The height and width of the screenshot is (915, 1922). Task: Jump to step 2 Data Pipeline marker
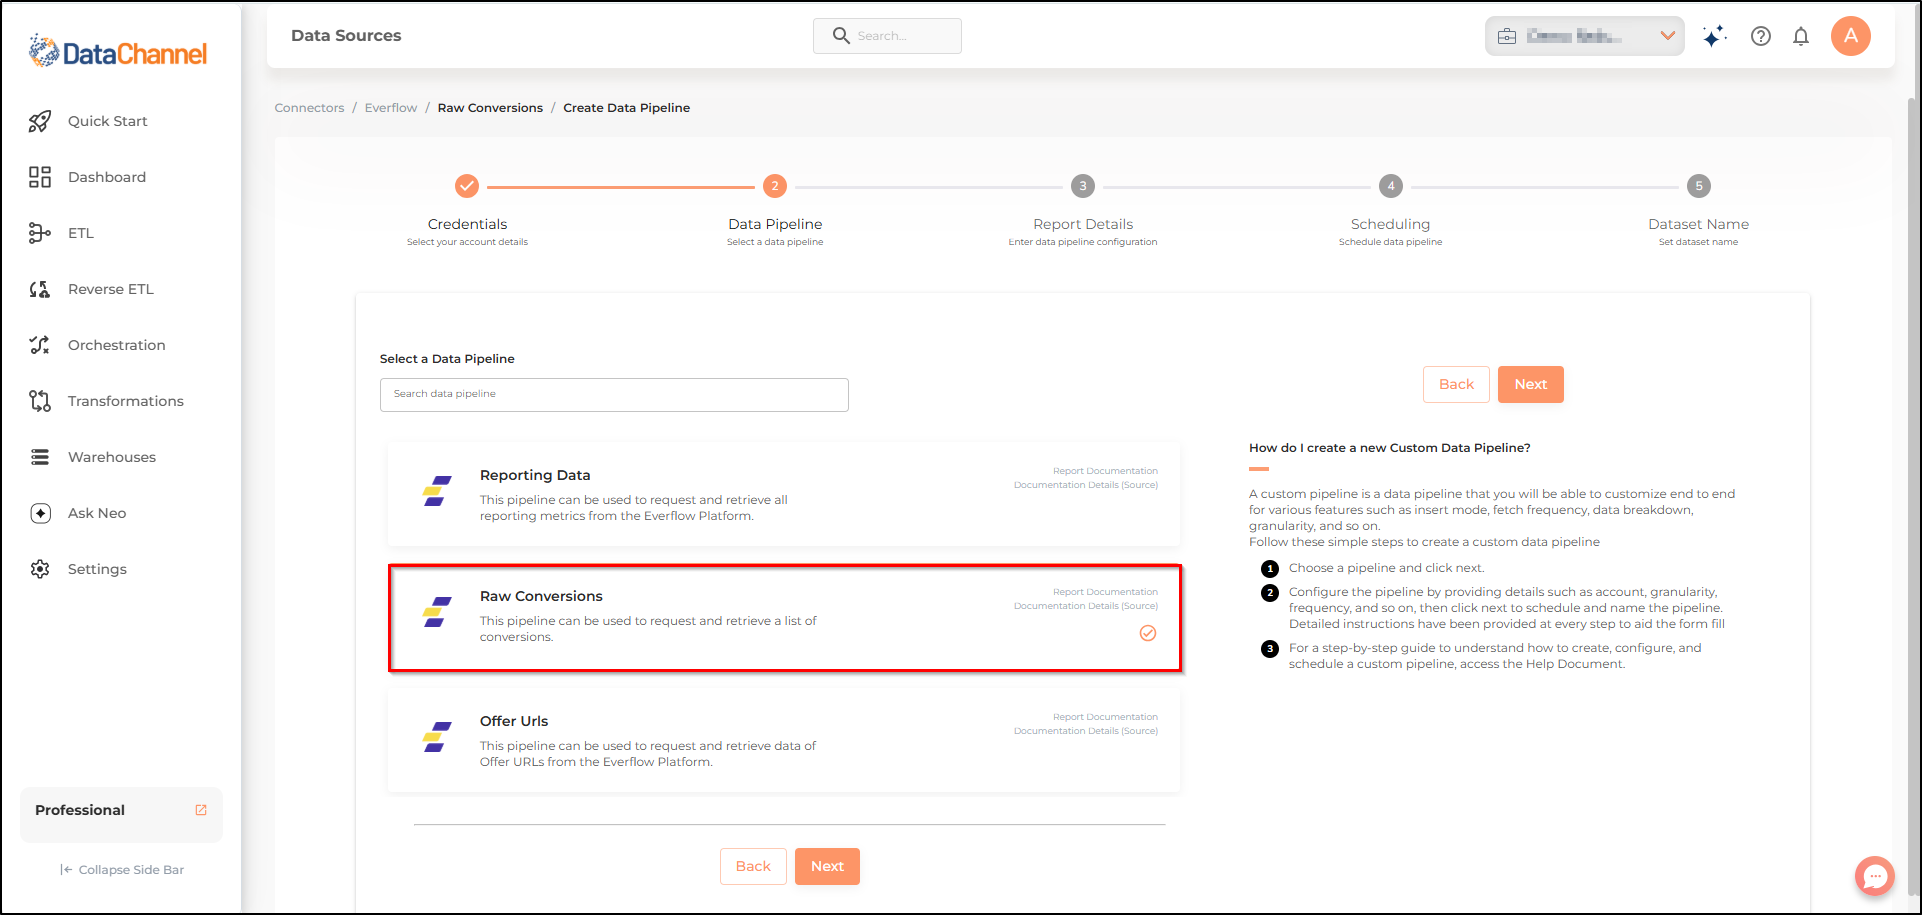coord(775,186)
